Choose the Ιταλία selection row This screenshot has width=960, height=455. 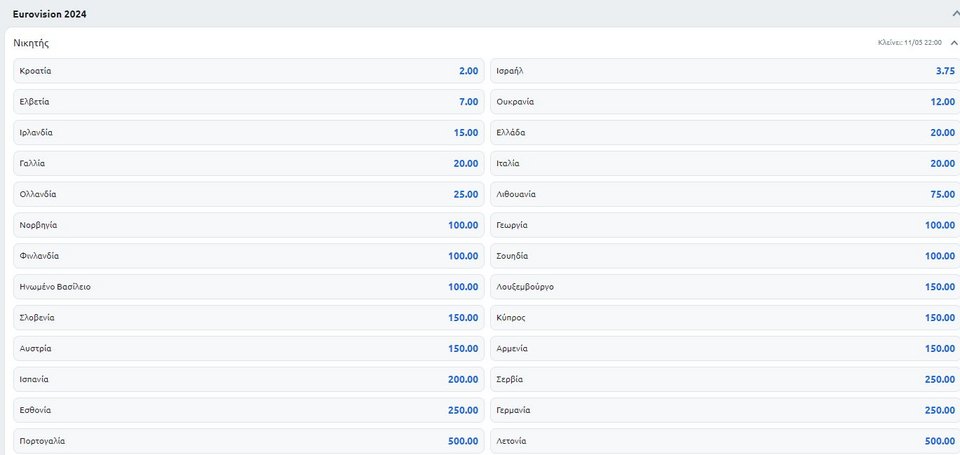pyautogui.click(x=725, y=164)
